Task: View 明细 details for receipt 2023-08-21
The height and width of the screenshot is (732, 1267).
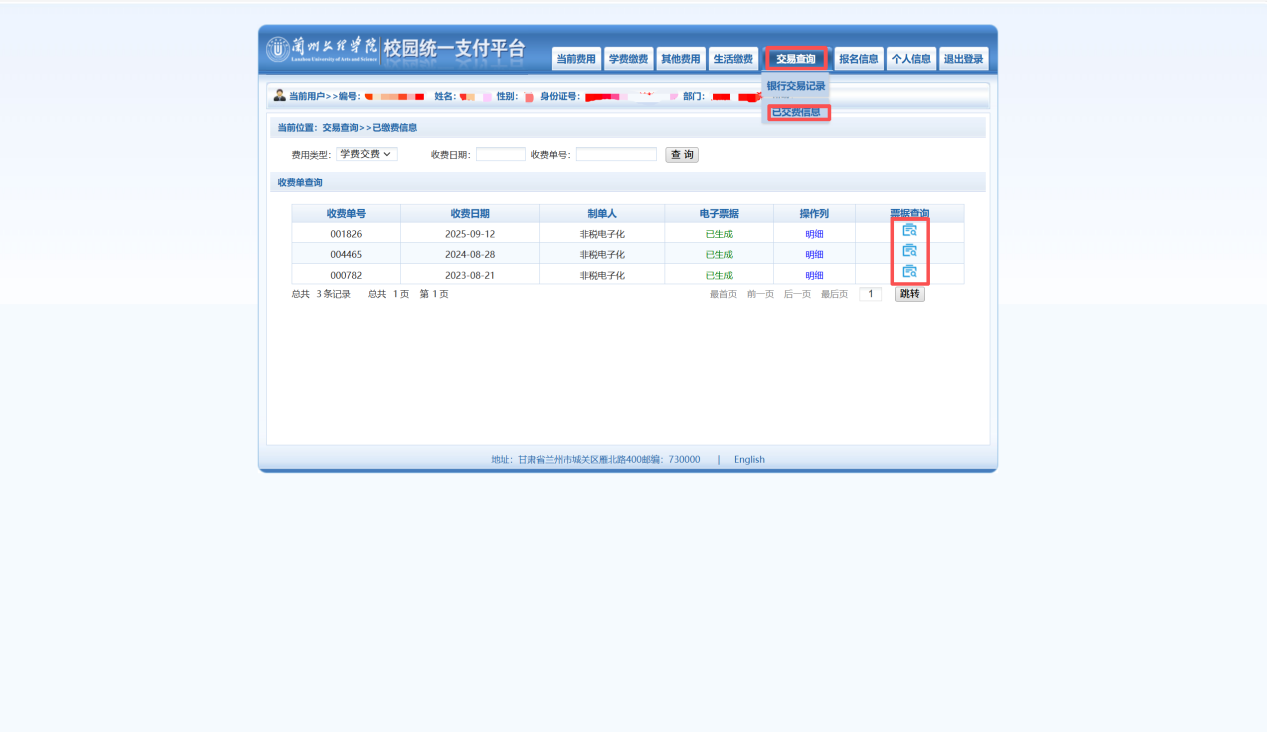Action: 814,275
